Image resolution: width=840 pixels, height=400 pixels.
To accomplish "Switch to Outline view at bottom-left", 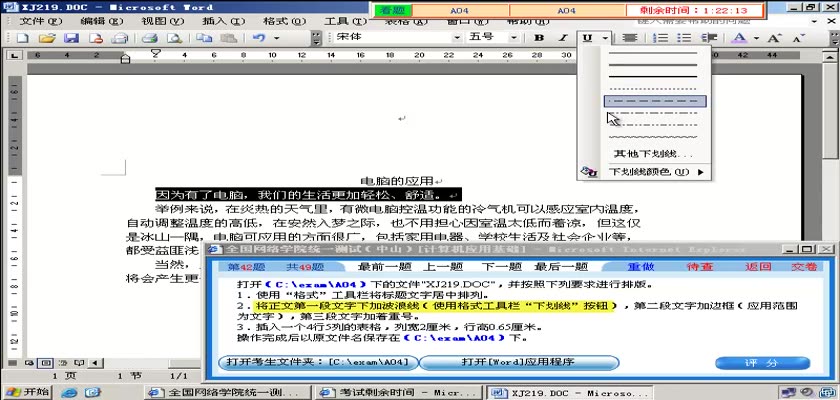I will [63, 363].
